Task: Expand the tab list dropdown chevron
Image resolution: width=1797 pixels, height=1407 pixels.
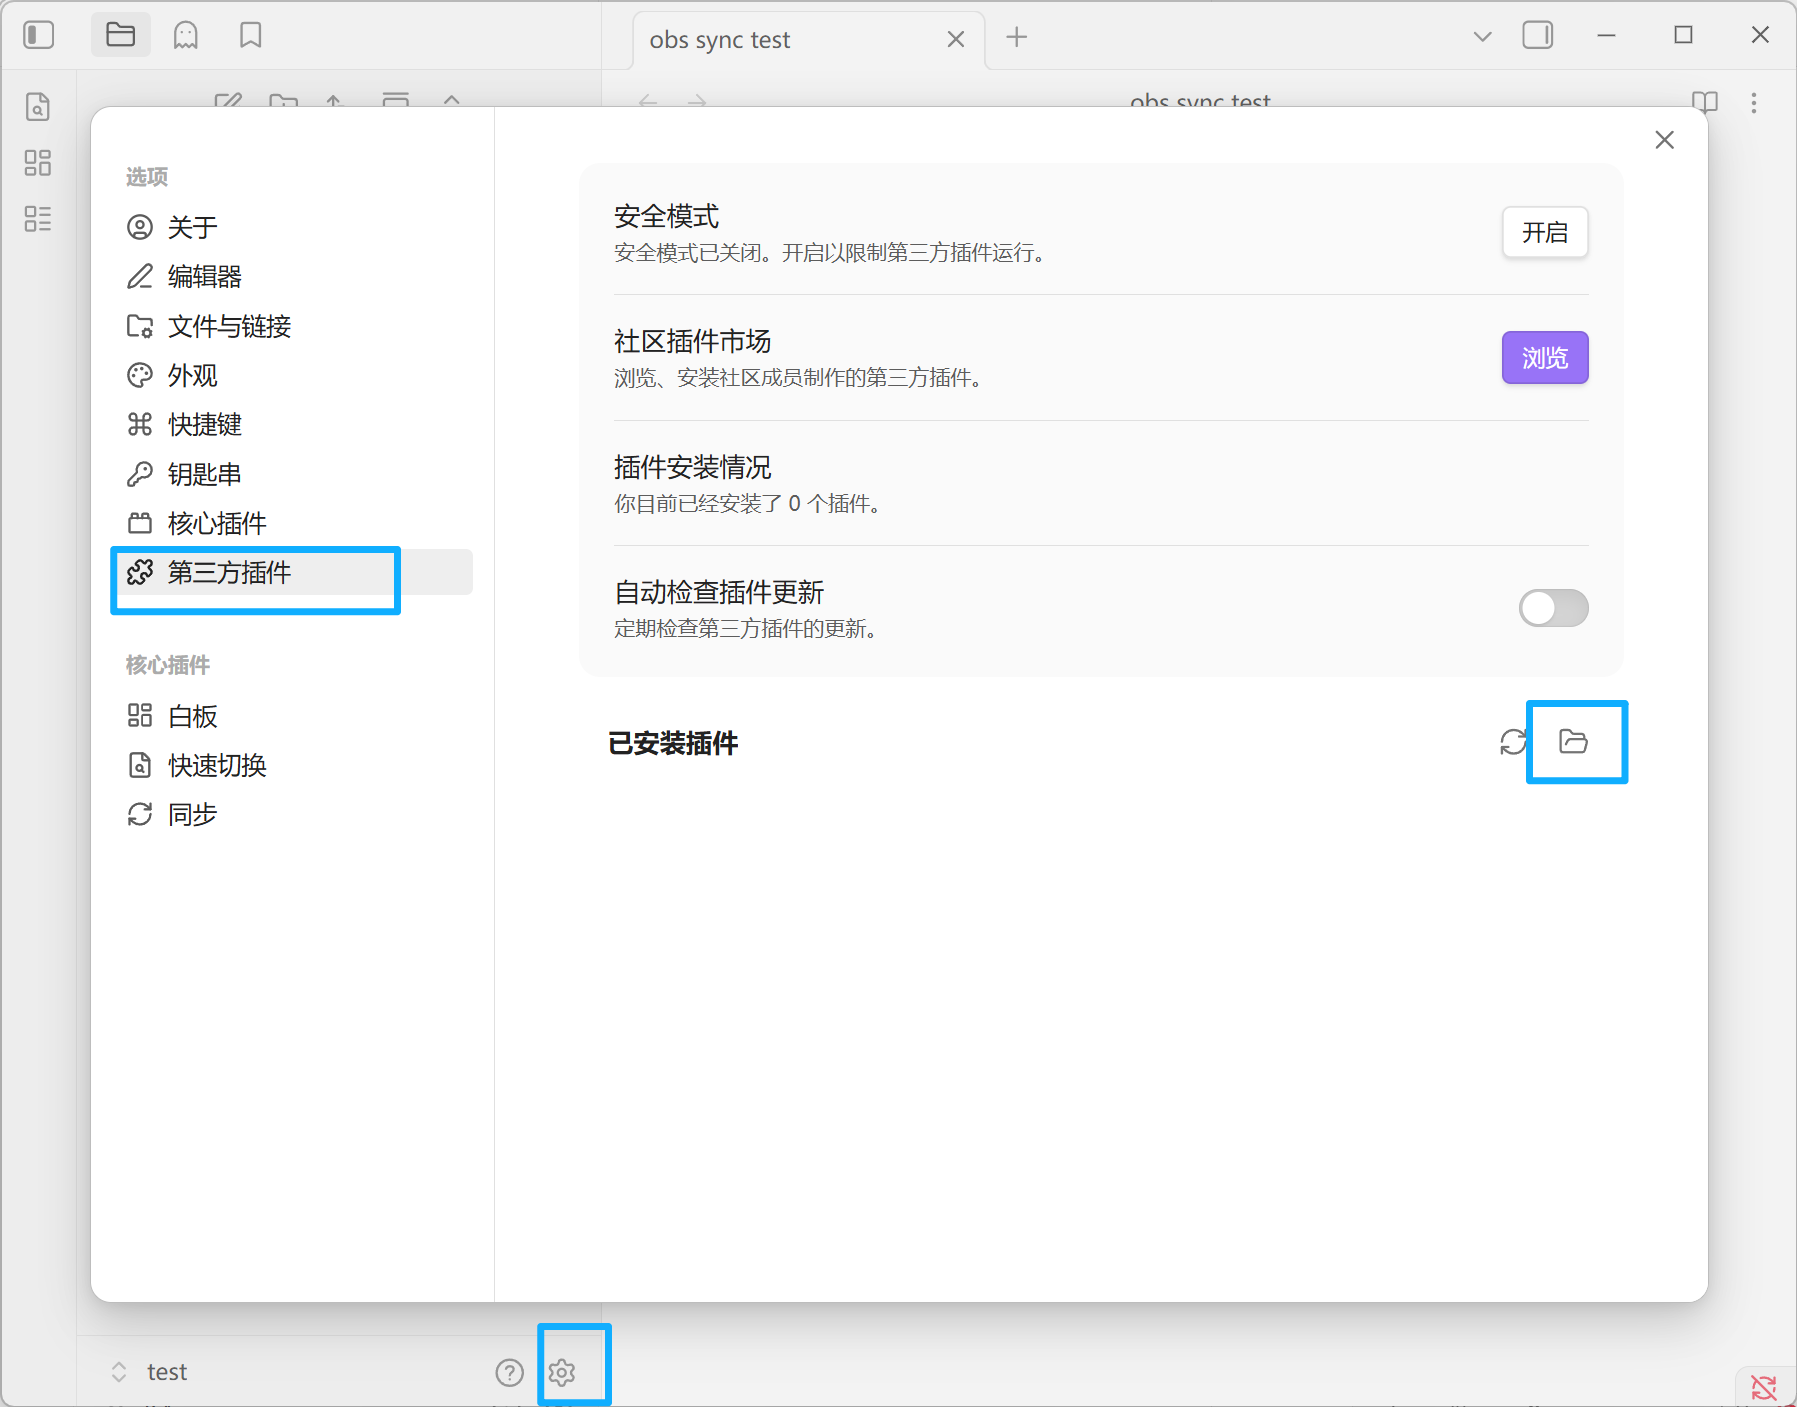Action: click(x=1482, y=36)
